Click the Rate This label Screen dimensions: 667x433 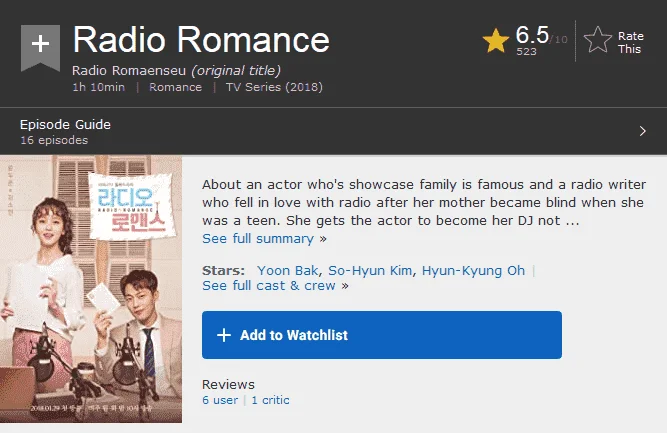click(630, 43)
